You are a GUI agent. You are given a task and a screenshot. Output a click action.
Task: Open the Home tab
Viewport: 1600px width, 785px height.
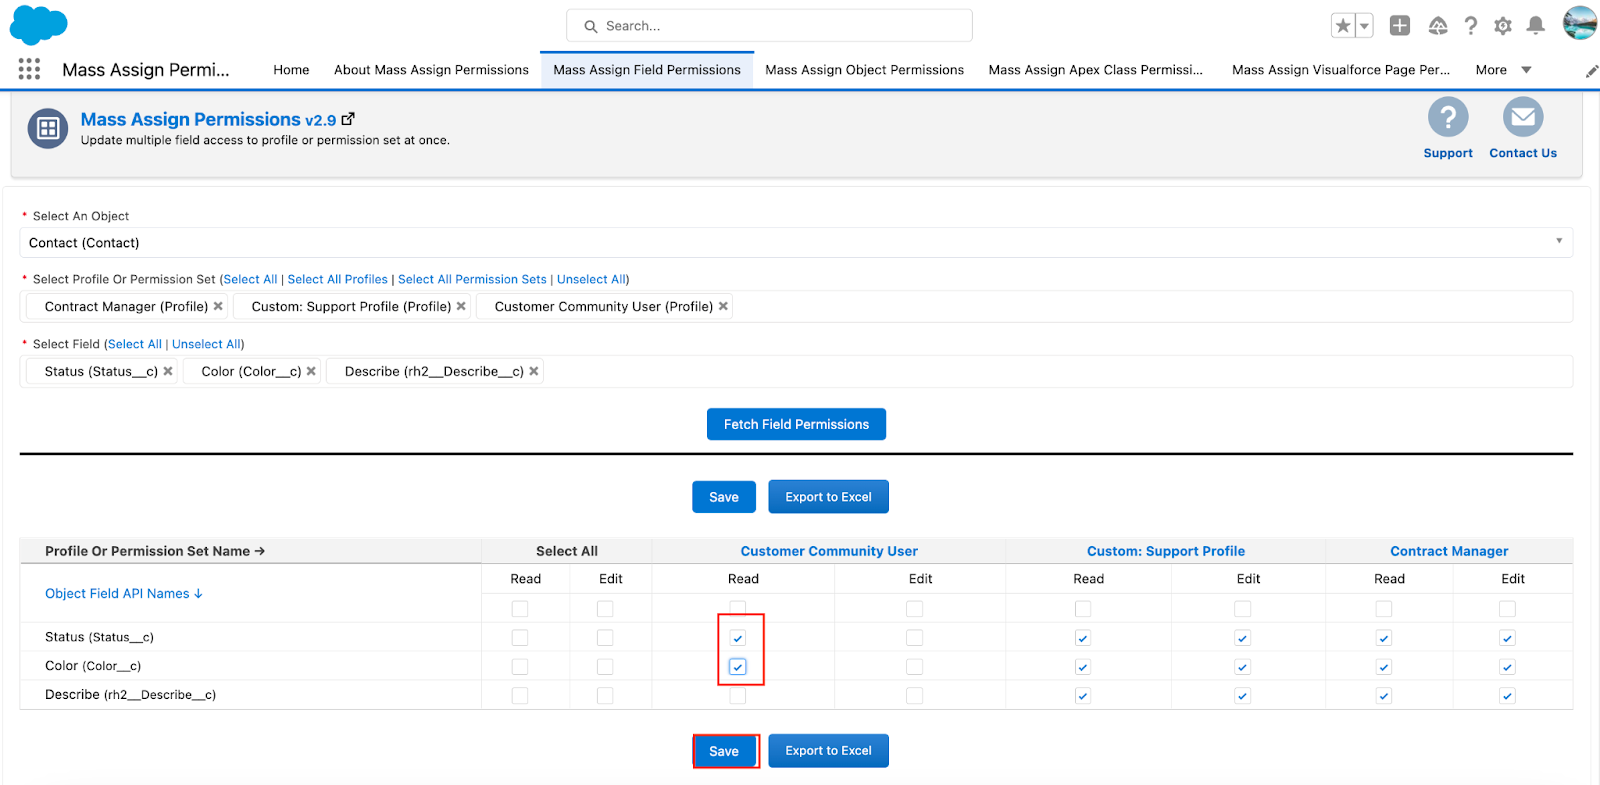[291, 70]
